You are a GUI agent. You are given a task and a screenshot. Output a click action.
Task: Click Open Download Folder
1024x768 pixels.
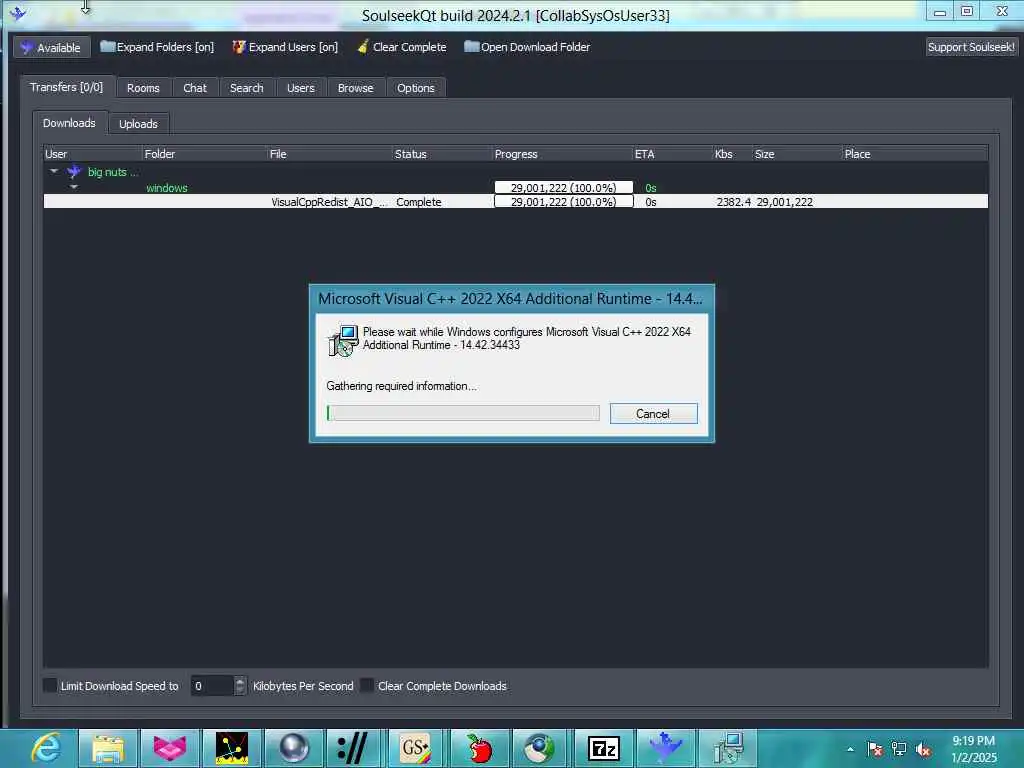point(527,47)
